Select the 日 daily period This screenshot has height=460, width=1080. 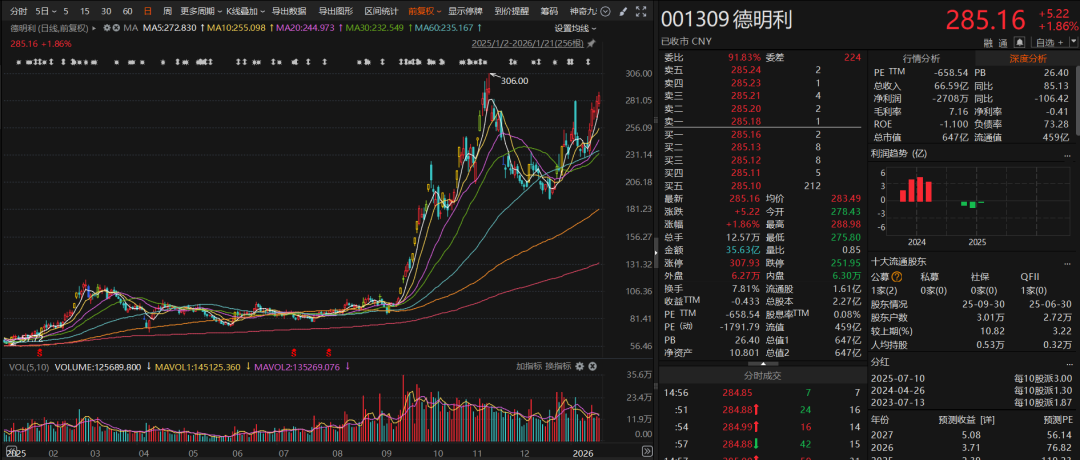[x=148, y=10]
